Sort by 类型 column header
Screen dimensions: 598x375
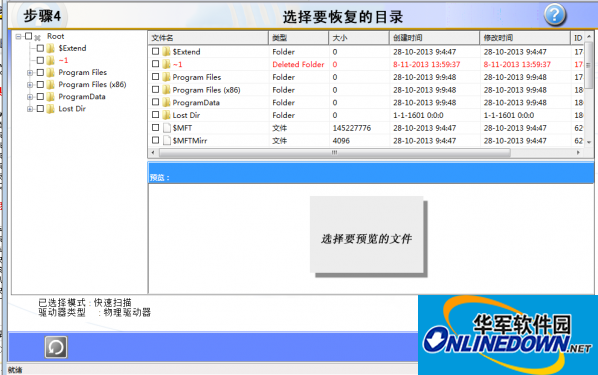(299, 38)
